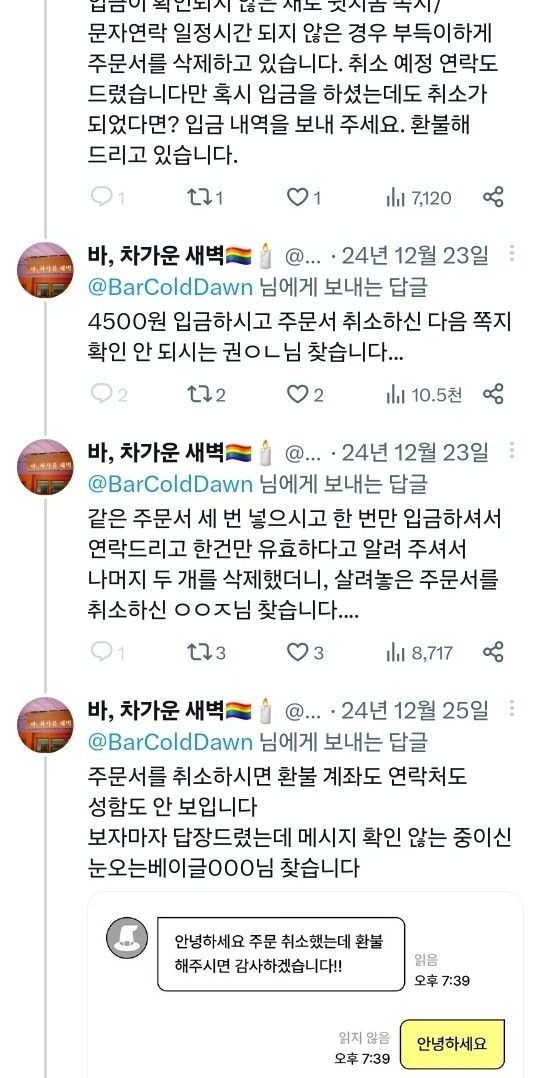The image size is (539, 1078).
Task: Open more options on first 12월 23일 tweet
Action: click(512, 253)
